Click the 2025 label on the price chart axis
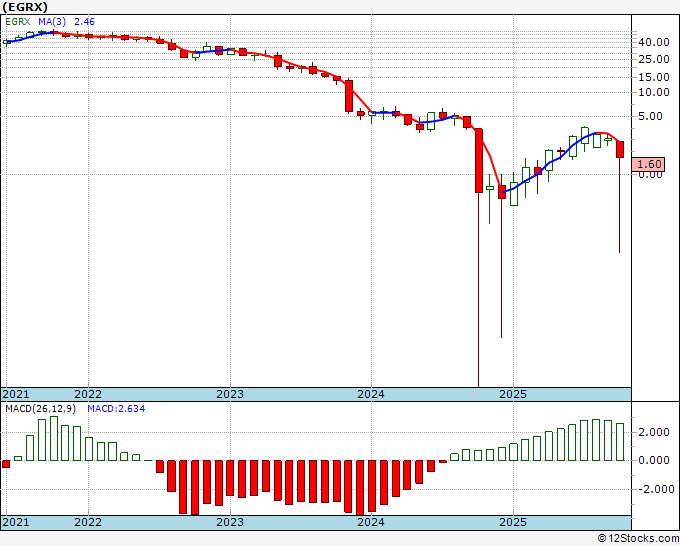Screen dimensions: 680x546 [x=513, y=394]
